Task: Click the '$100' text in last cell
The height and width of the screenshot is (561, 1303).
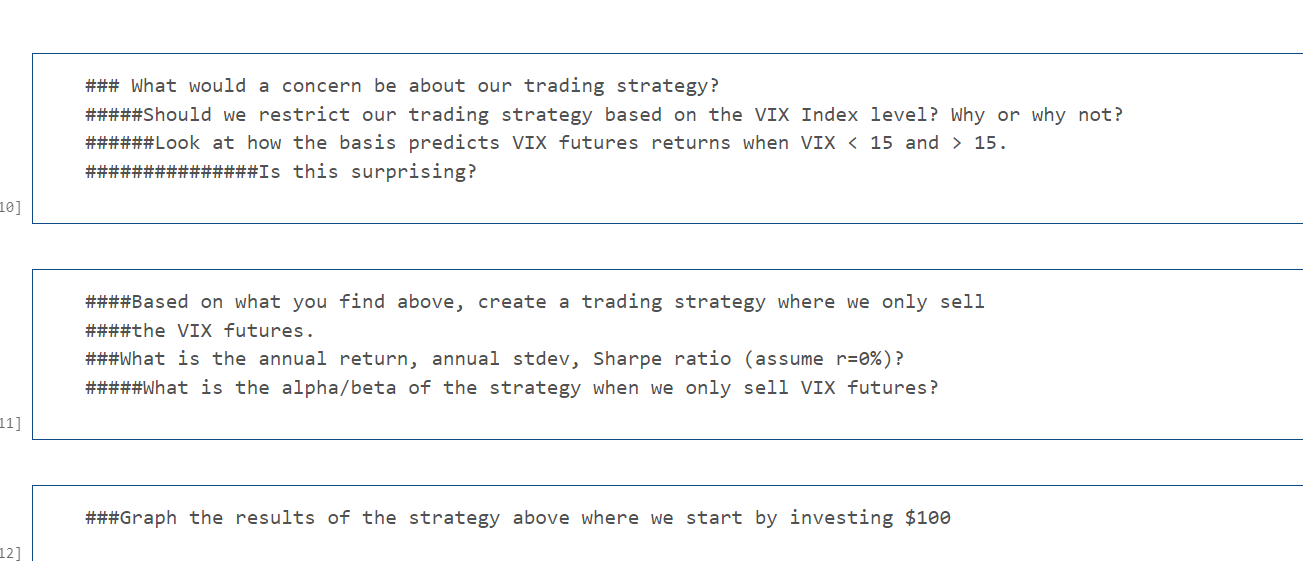Action: pos(928,518)
